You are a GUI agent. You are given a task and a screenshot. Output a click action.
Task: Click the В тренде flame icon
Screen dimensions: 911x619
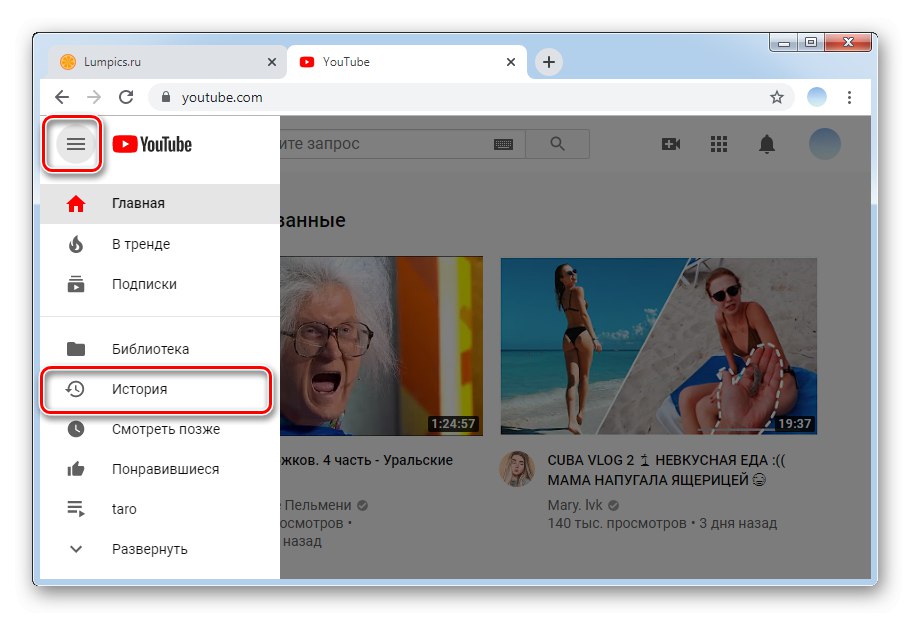click(x=75, y=244)
